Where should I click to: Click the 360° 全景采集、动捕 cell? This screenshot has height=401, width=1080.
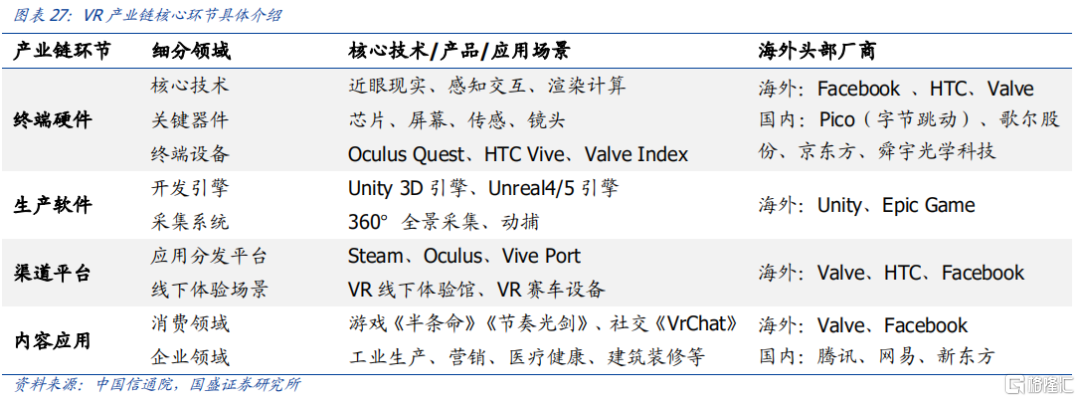coord(444,222)
